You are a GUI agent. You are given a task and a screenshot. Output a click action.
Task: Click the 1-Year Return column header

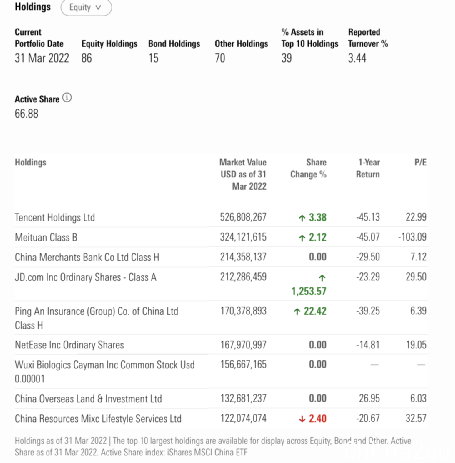(368, 168)
